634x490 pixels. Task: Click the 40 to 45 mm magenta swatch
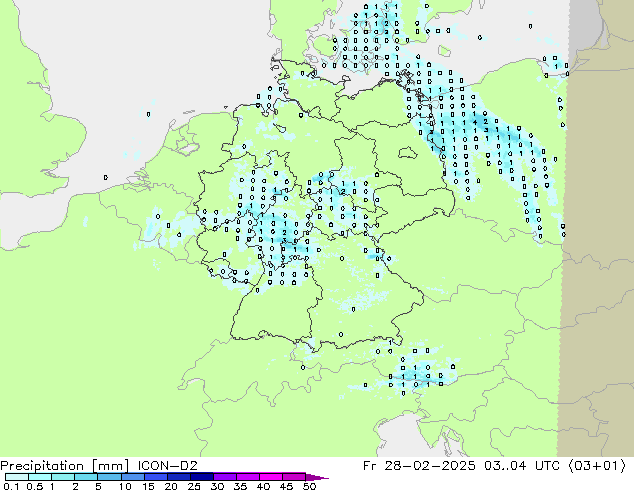pyautogui.click(x=271, y=477)
